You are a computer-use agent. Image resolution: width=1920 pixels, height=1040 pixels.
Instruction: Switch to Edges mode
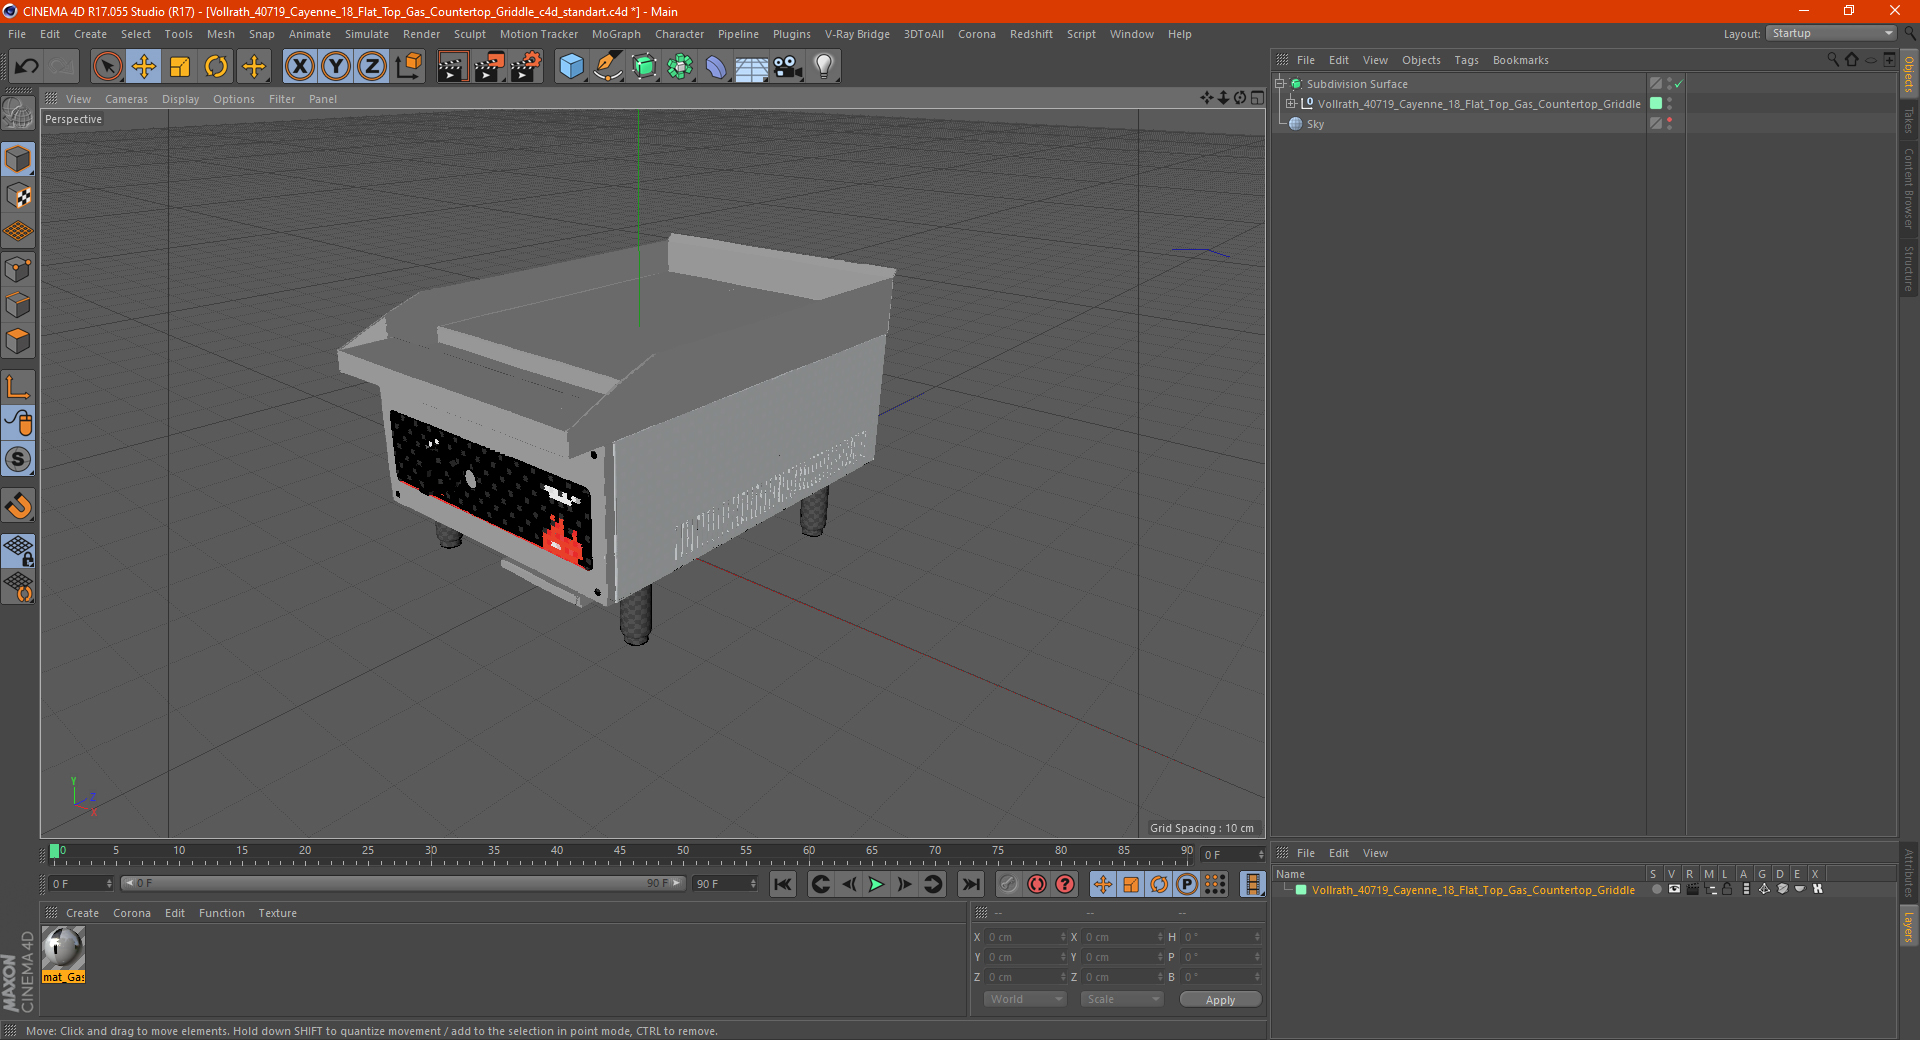pyautogui.click(x=18, y=305)
